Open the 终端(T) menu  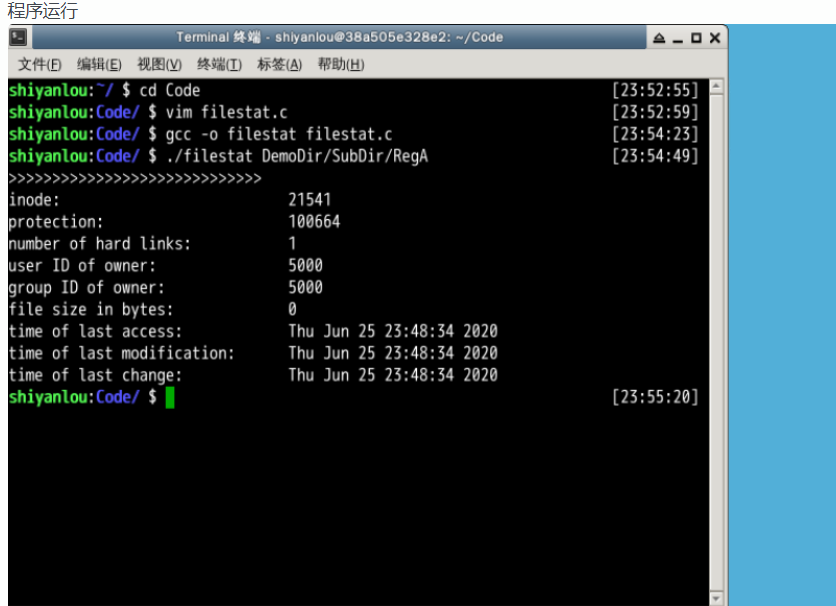[x=219, y=64]
